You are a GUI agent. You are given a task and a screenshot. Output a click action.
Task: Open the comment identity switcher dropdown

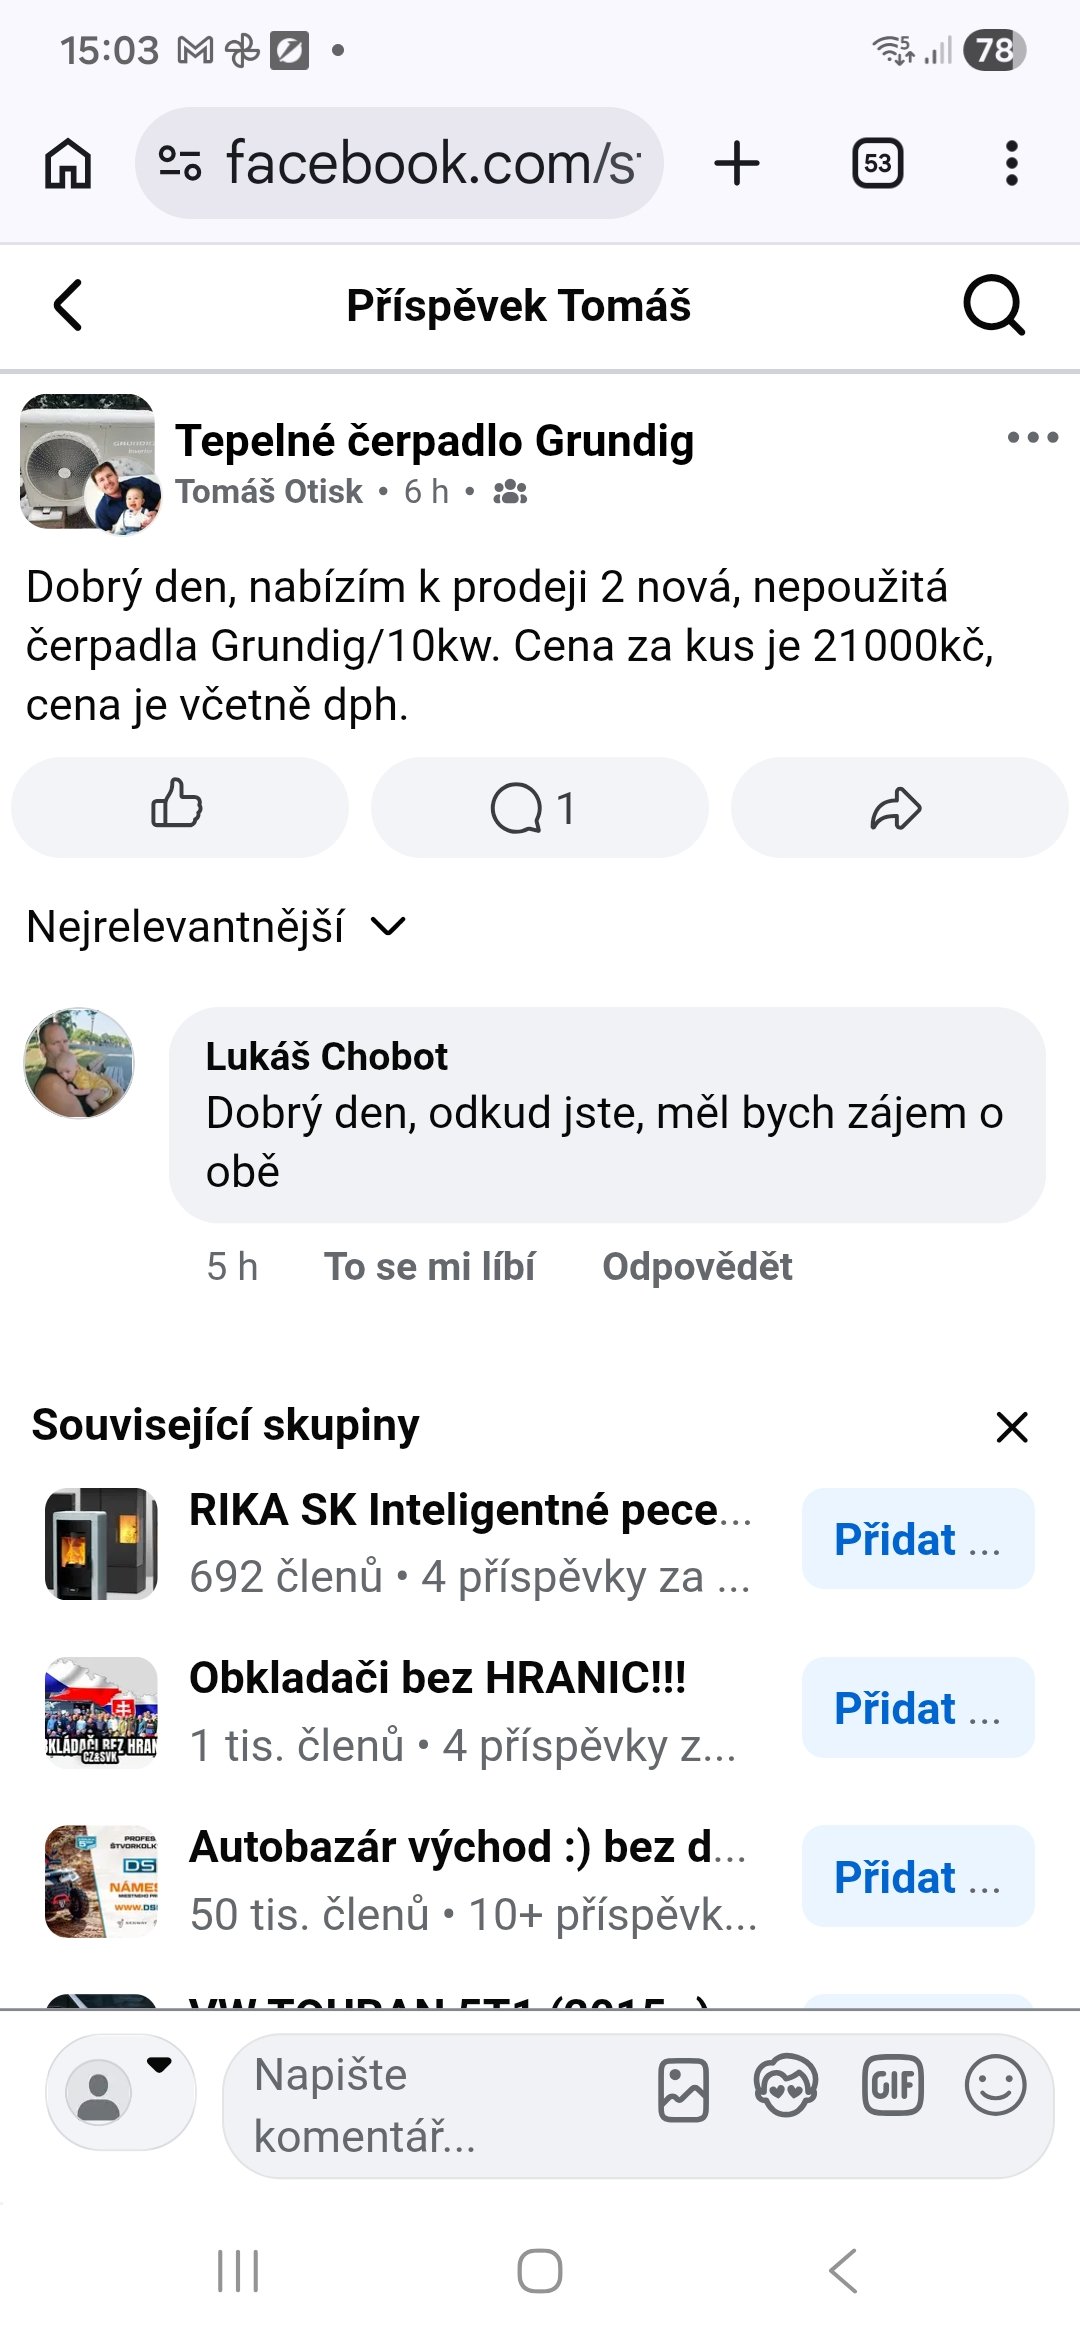(121, 2090)
